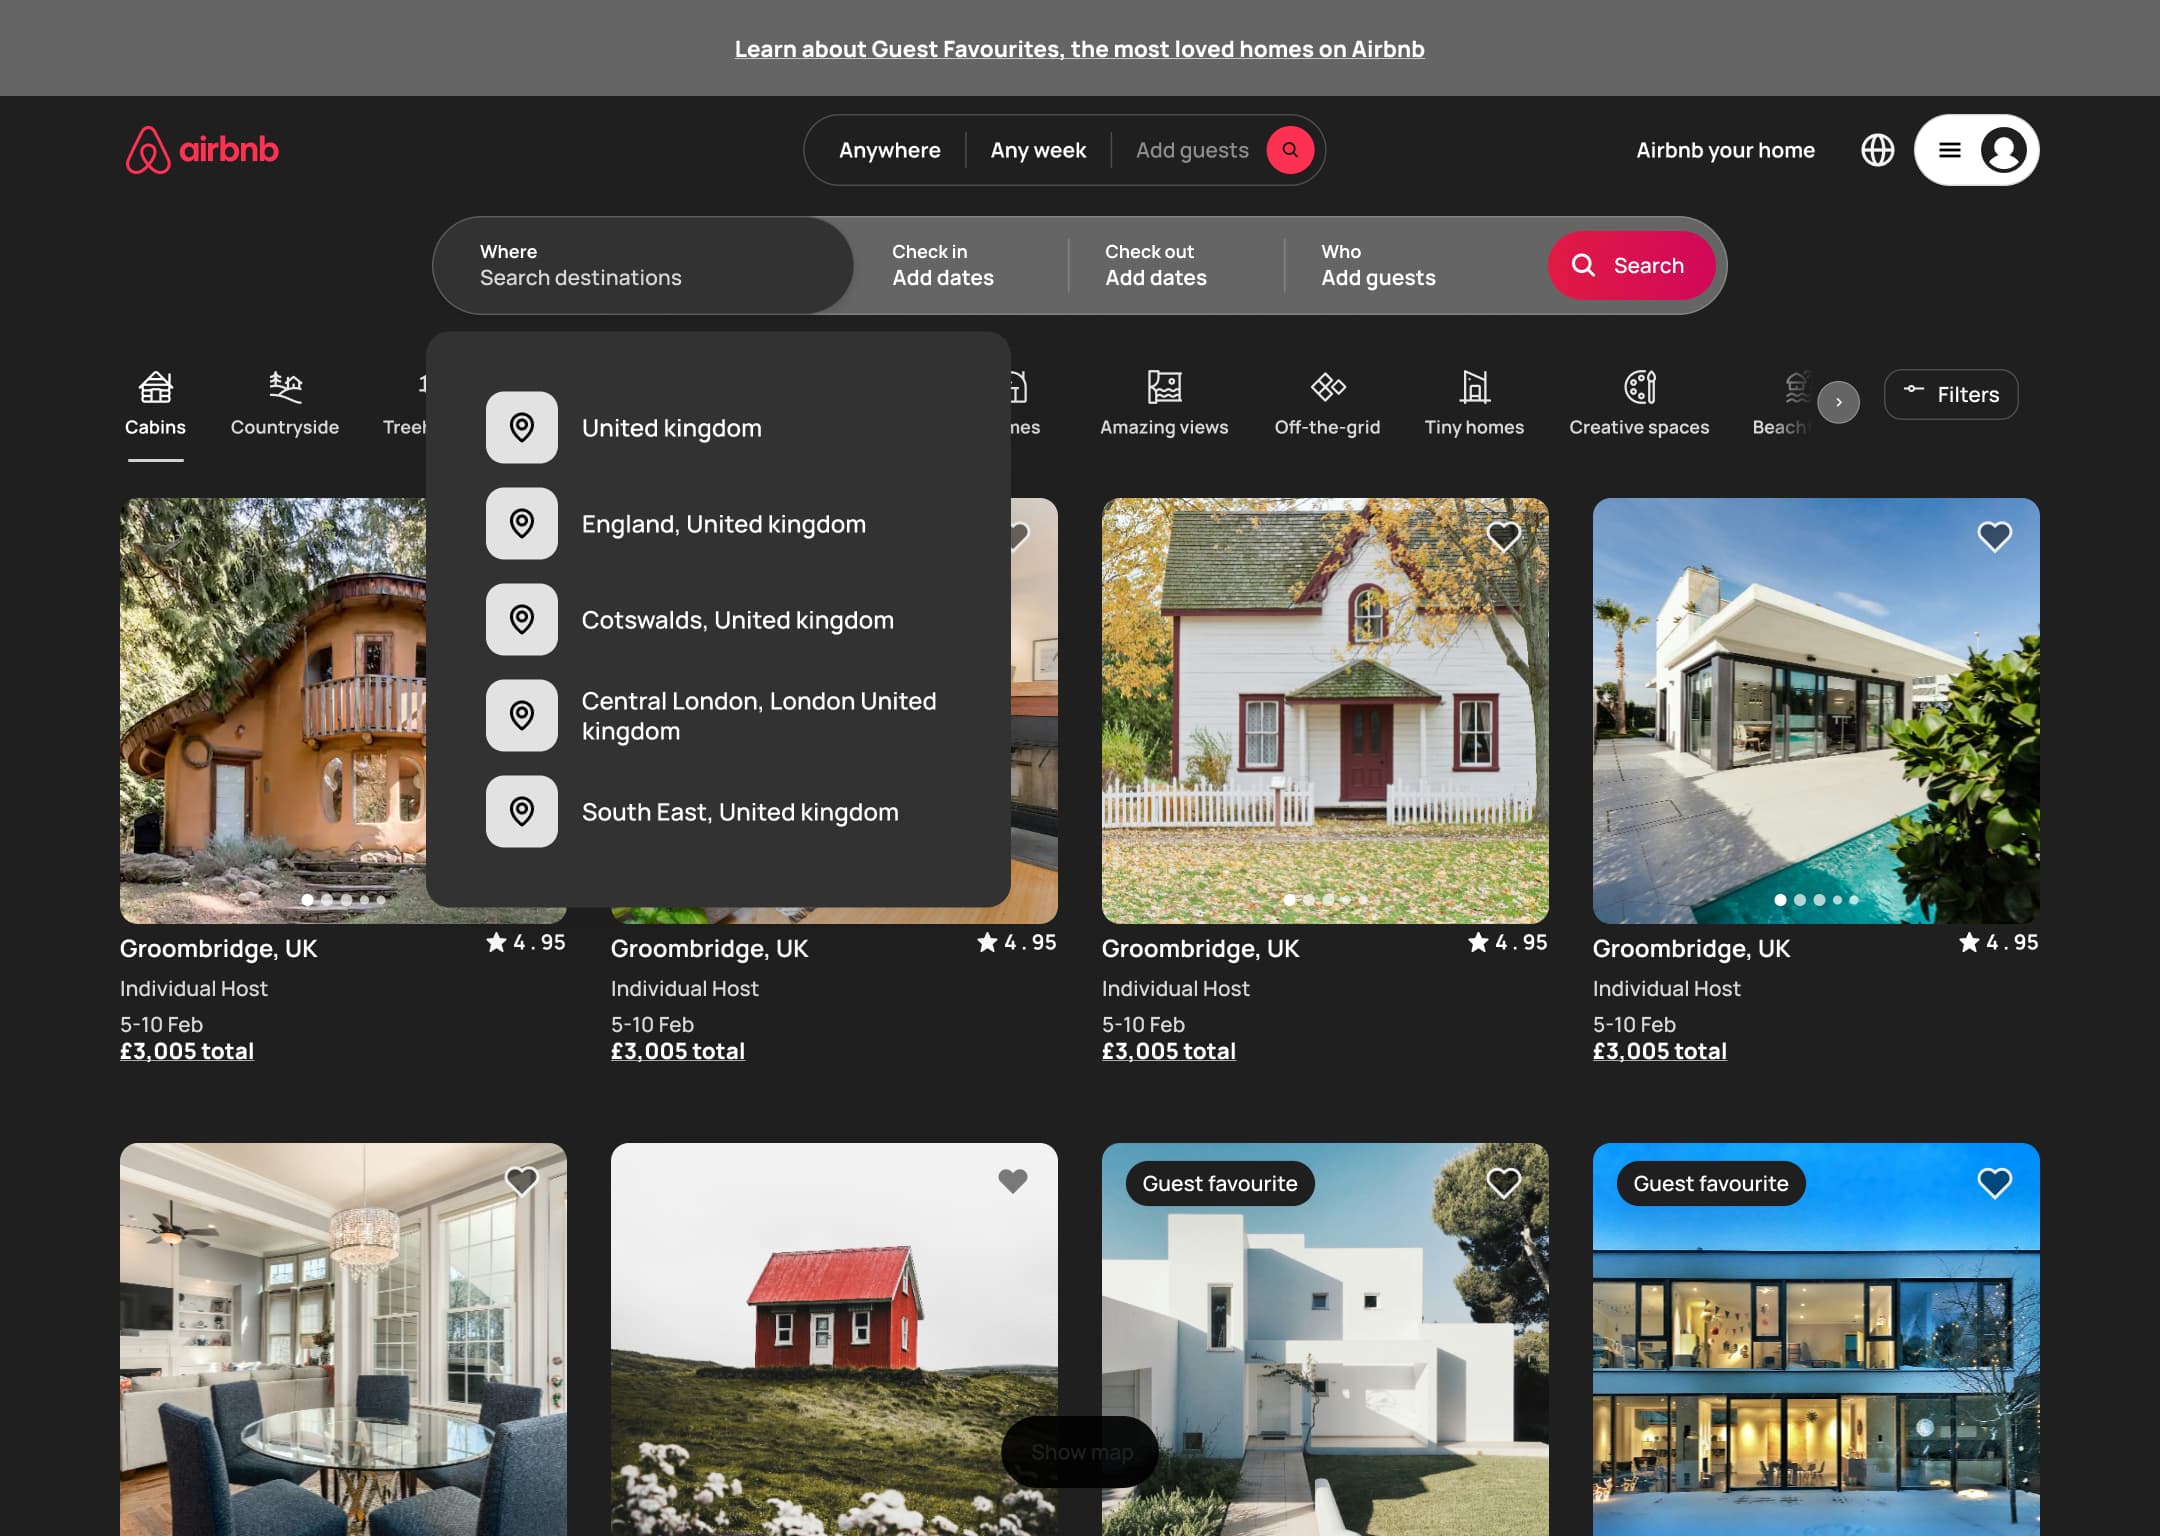Viewport: 2160px width, 1536px height.
Task: Open the white cottage listing photo
Action: 1325,710
